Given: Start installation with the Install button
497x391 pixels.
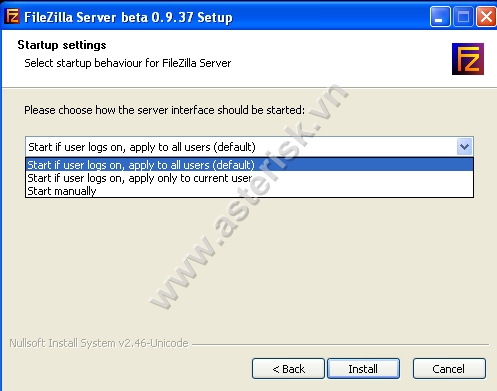Looking at the screenshot, I should (x=363, y=369).
